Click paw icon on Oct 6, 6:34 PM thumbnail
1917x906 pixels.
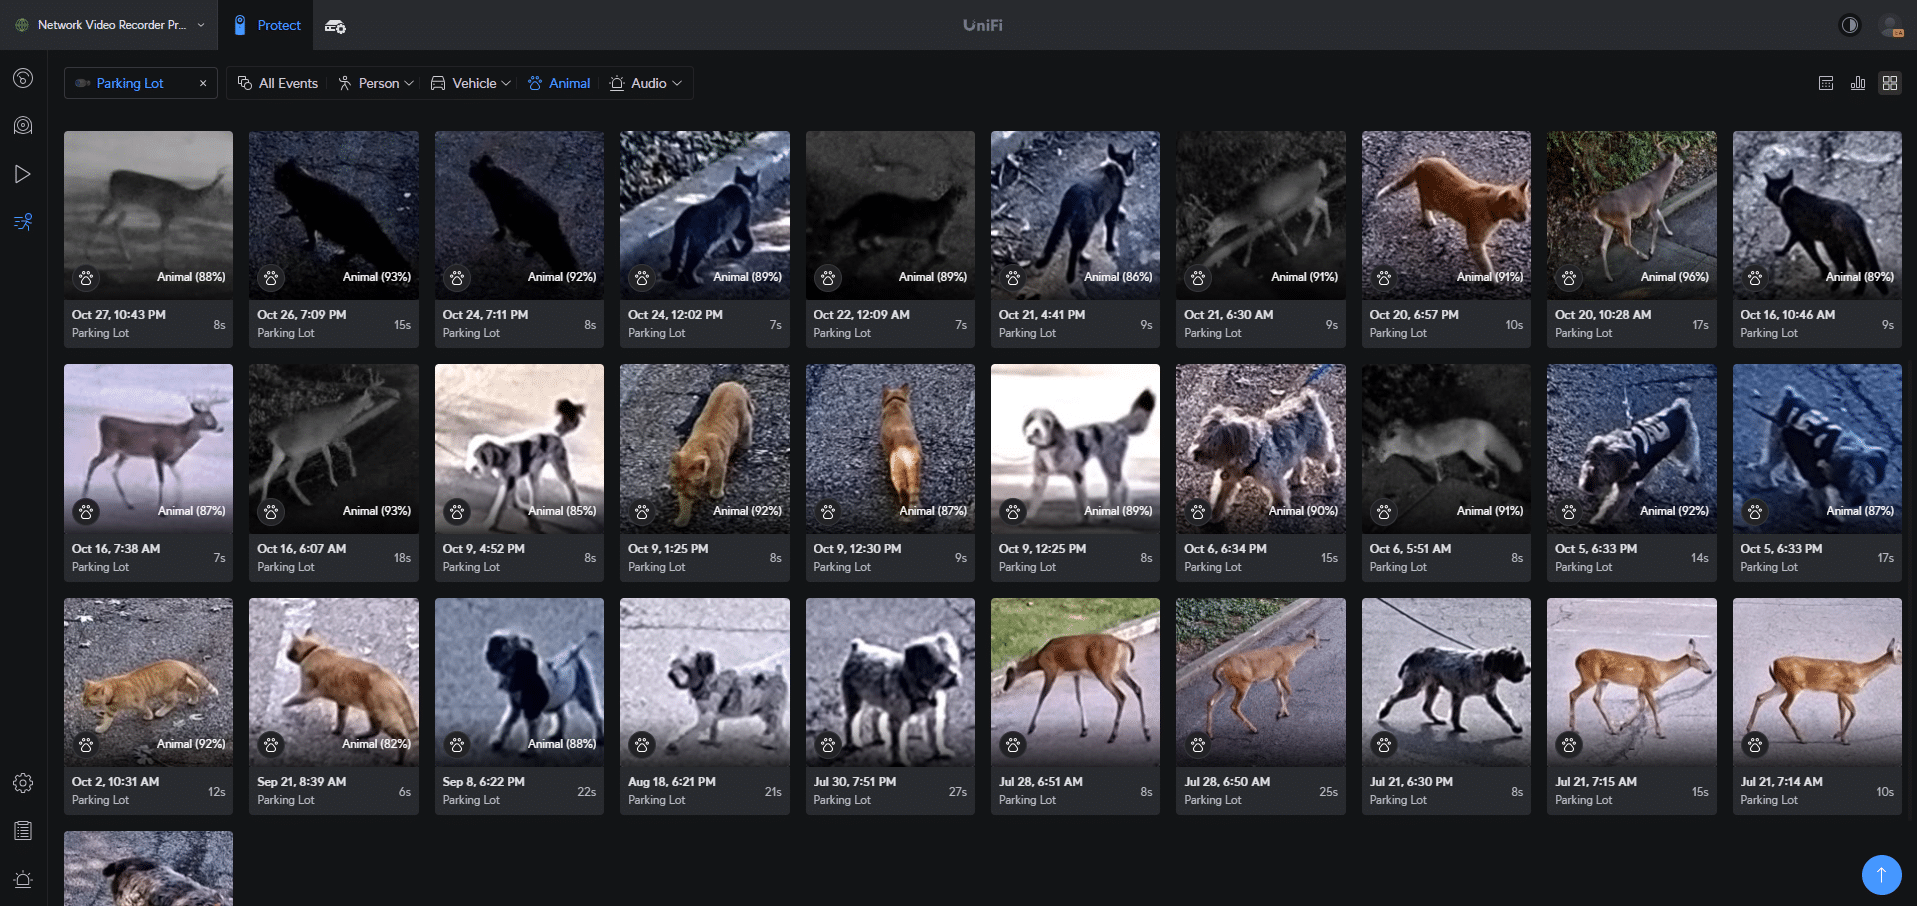click(x=1198, y=512)
